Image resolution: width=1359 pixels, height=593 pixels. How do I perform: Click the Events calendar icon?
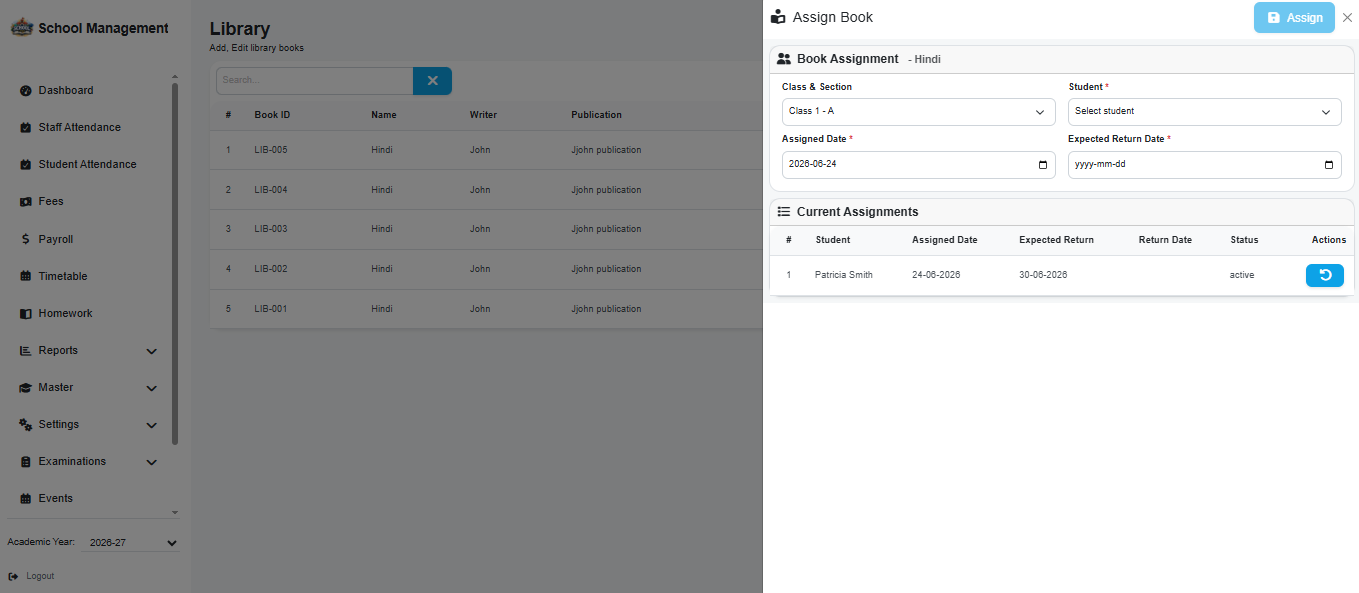pyautogui.click(x=26, y=499)
